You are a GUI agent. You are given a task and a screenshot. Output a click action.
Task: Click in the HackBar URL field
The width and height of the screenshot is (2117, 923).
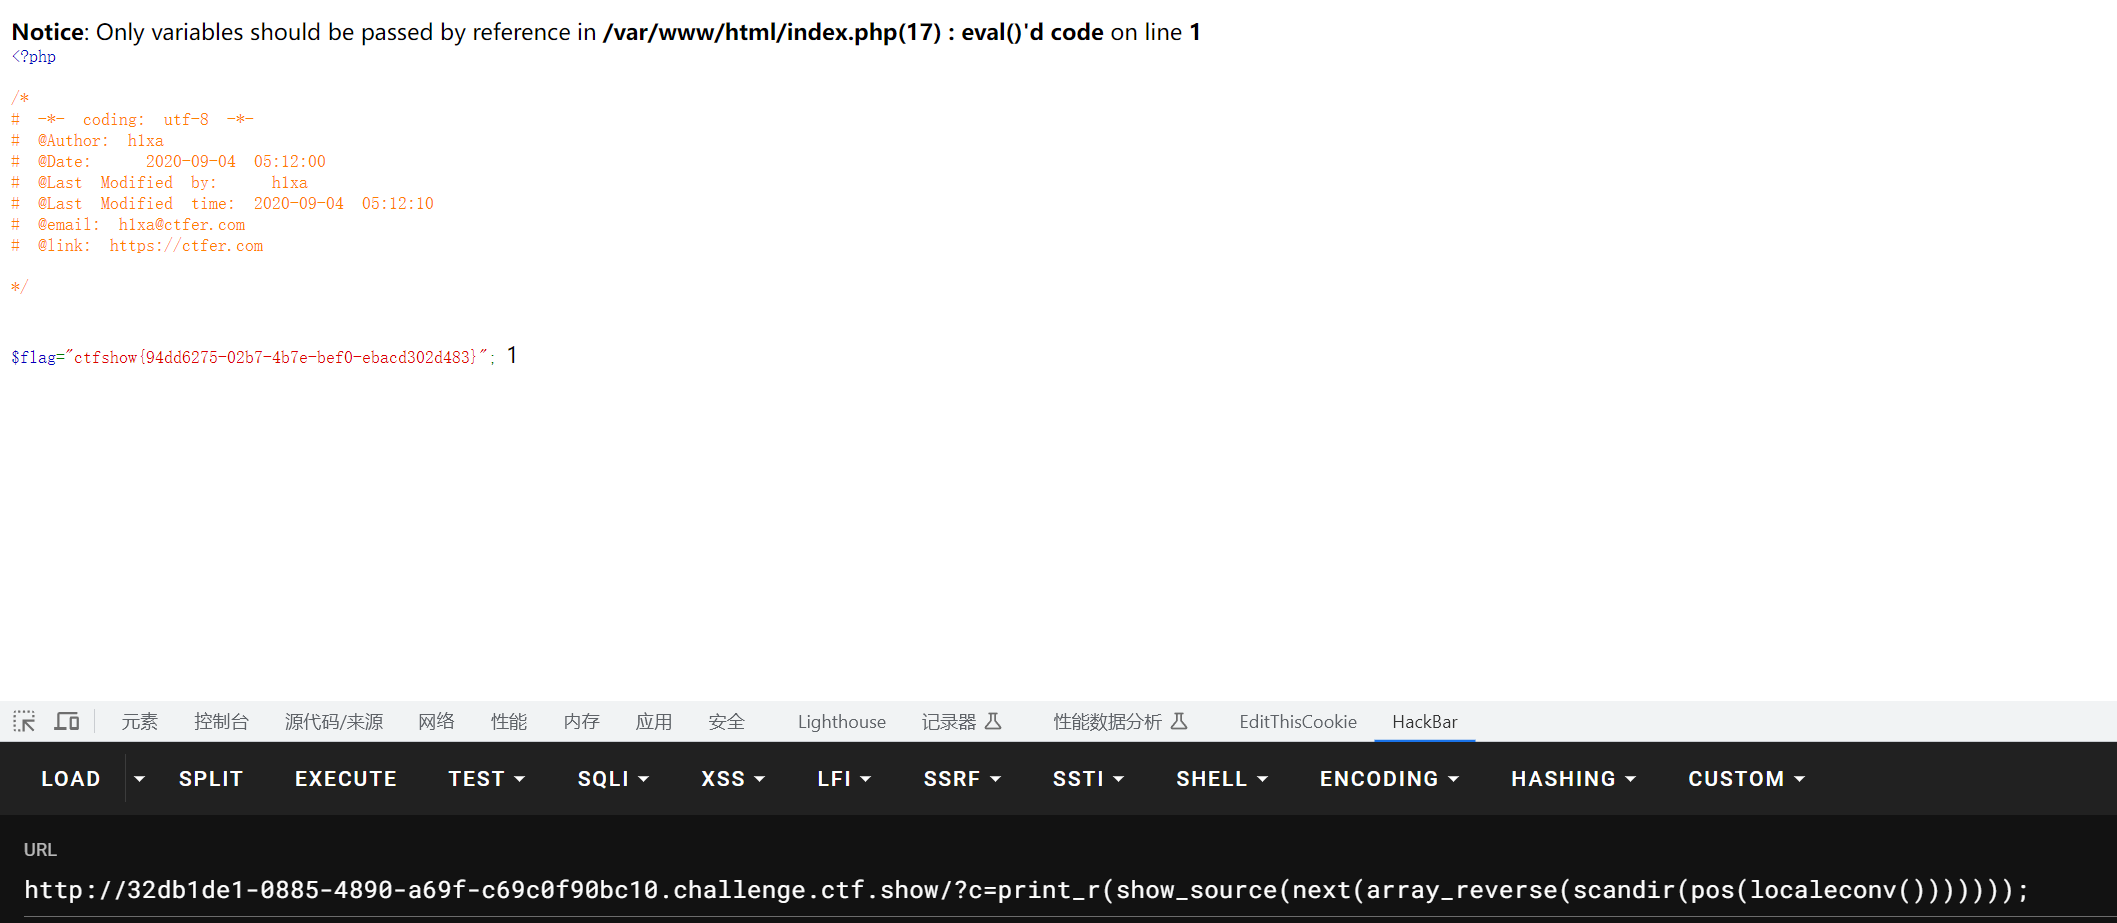coord(1025,890)
